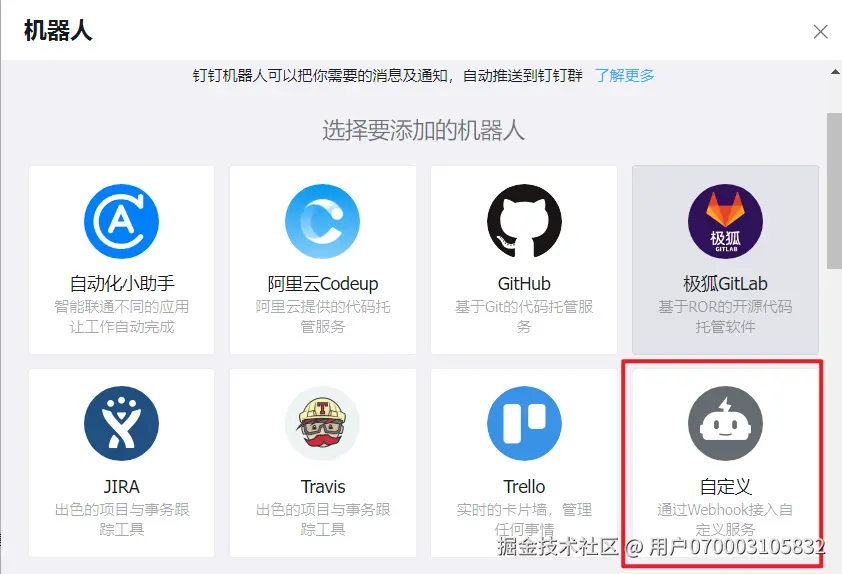Click the 自定义 title label
This screenshot has height=574, width=842.
[x=725, y=486]
